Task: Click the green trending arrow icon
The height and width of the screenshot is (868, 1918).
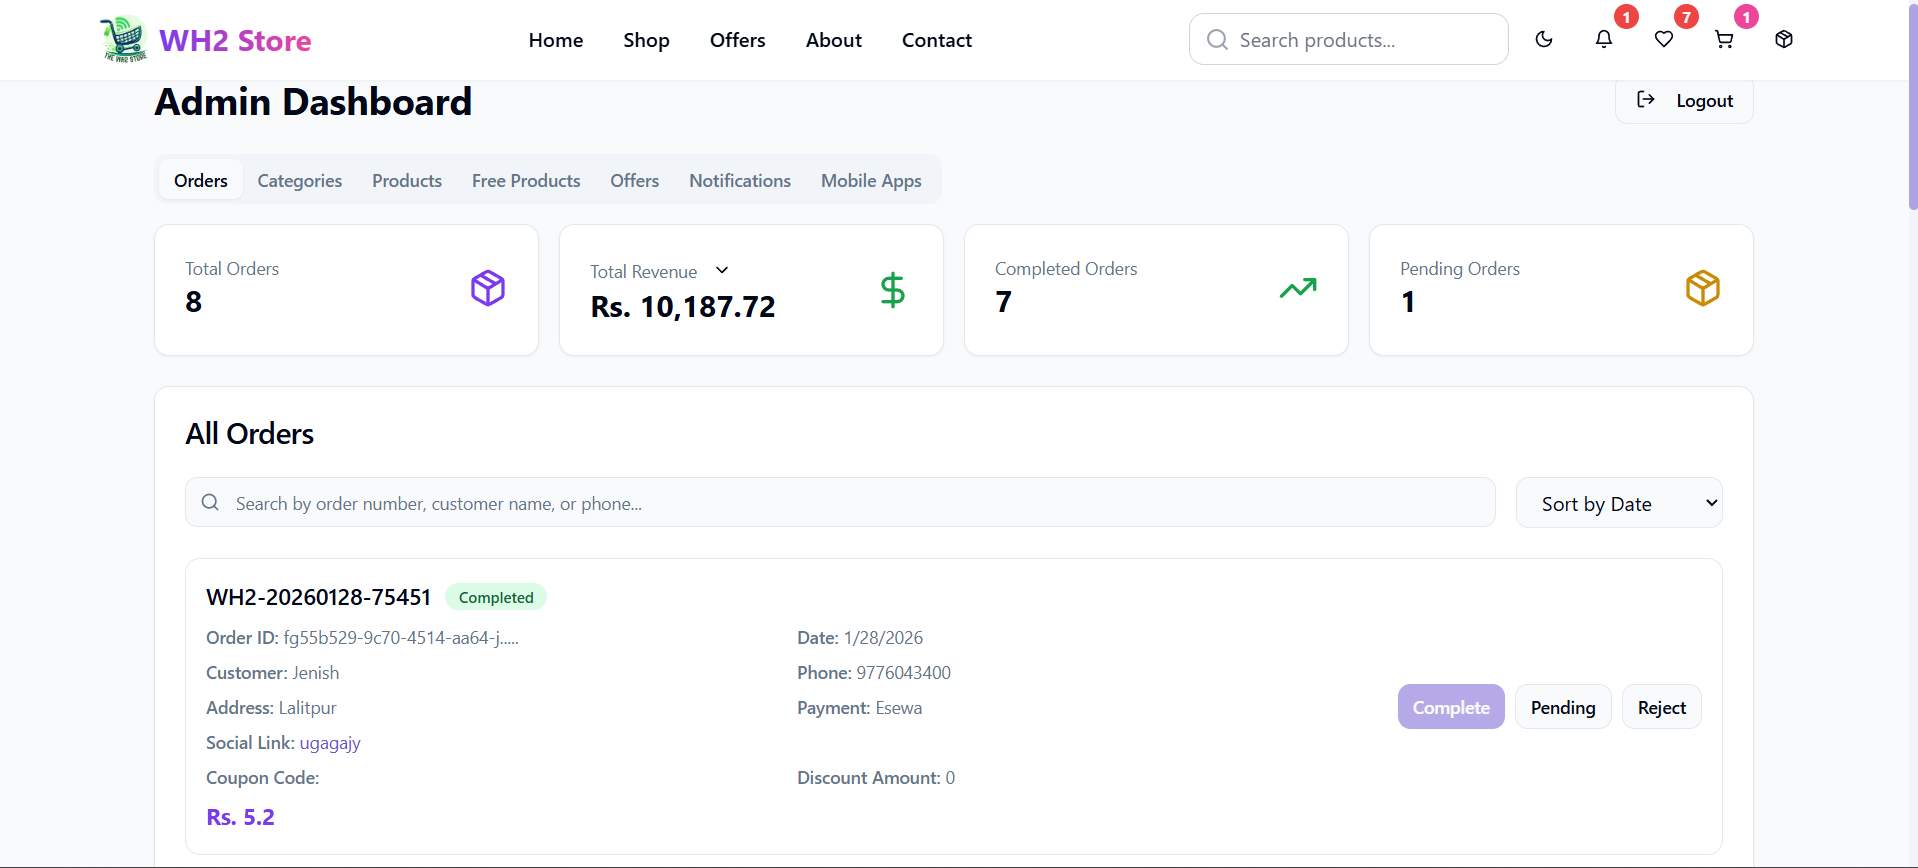Action: click(x=1298, y=289)
